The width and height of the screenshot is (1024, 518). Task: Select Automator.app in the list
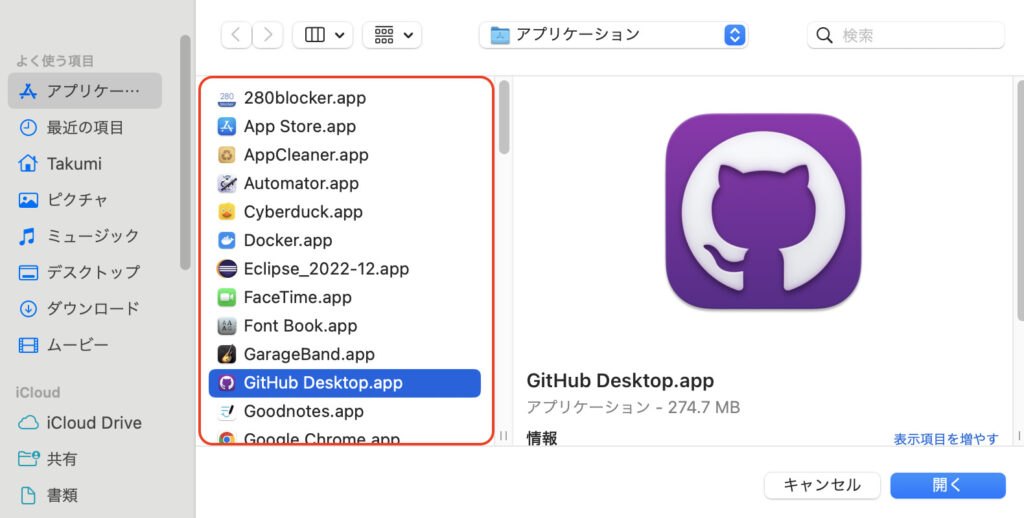point(345,184)
